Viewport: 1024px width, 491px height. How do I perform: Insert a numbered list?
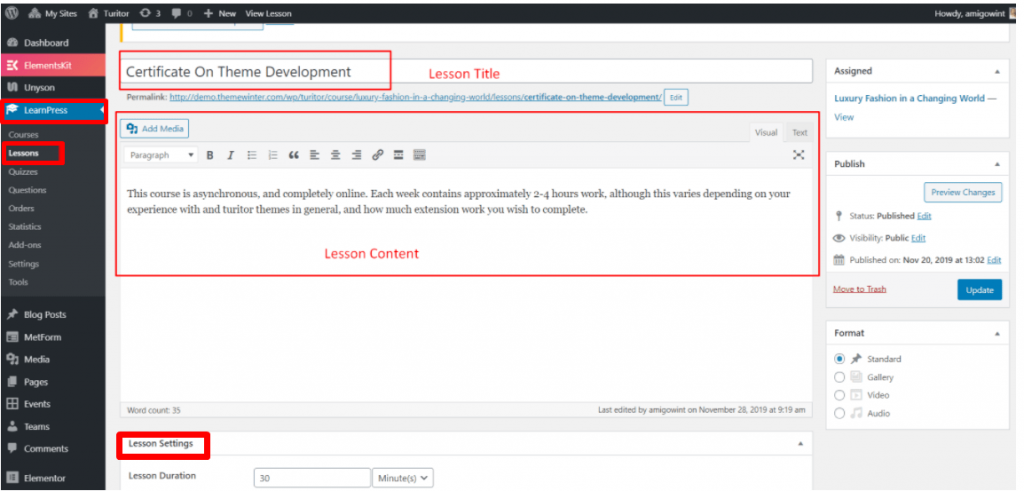pos(273,155)
